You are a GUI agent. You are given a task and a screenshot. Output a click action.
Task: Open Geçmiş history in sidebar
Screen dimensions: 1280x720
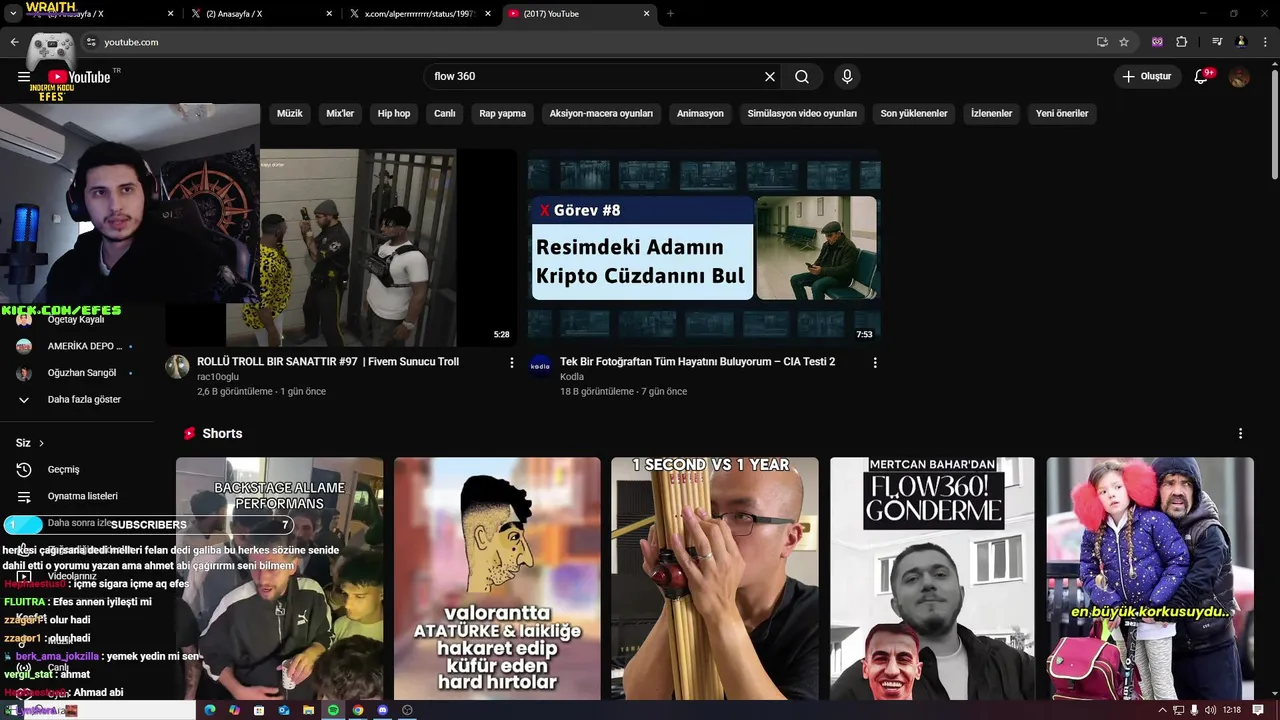click(63, 469)
